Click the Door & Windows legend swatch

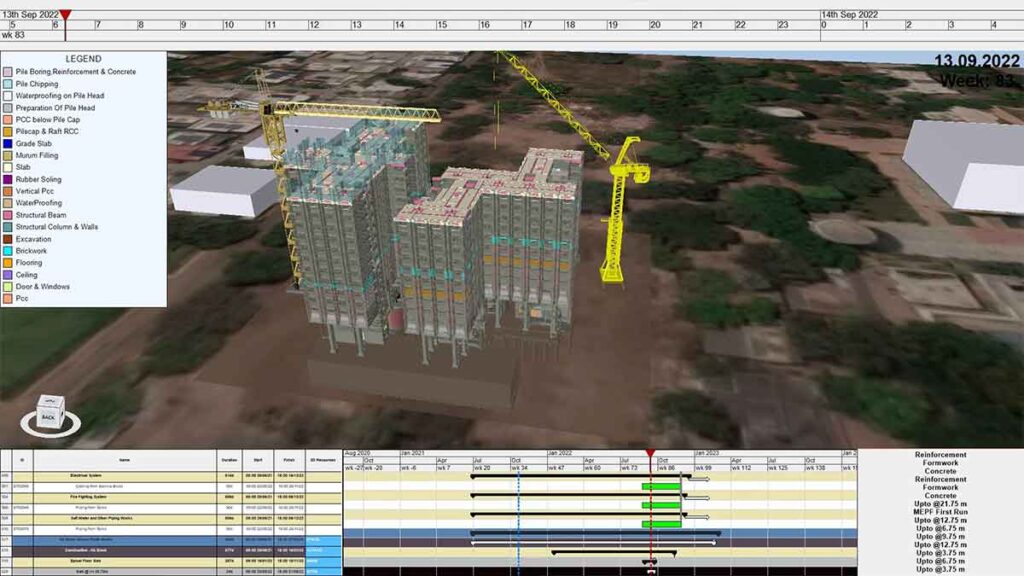(8, 287)
